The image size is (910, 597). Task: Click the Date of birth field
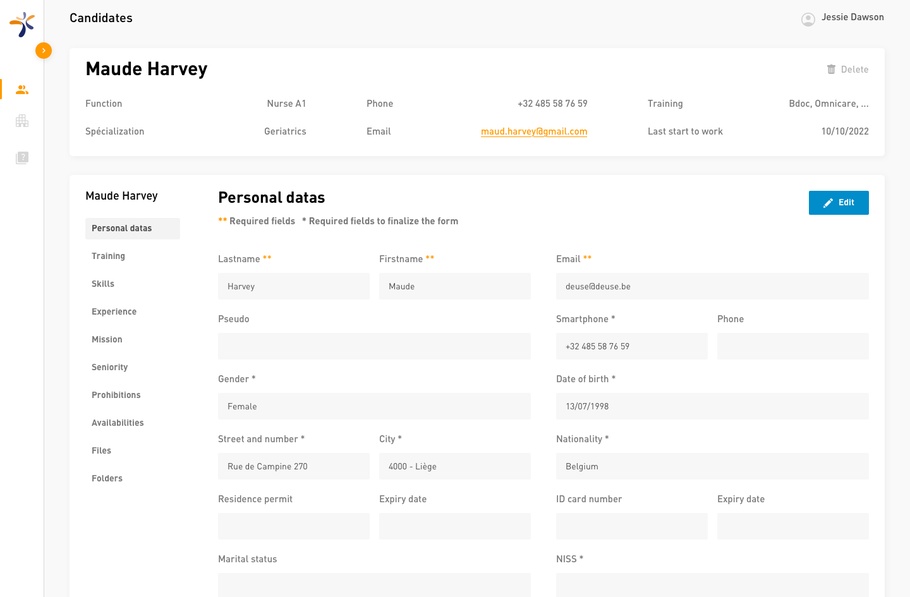pyautogui.click(x=712, y=406)
